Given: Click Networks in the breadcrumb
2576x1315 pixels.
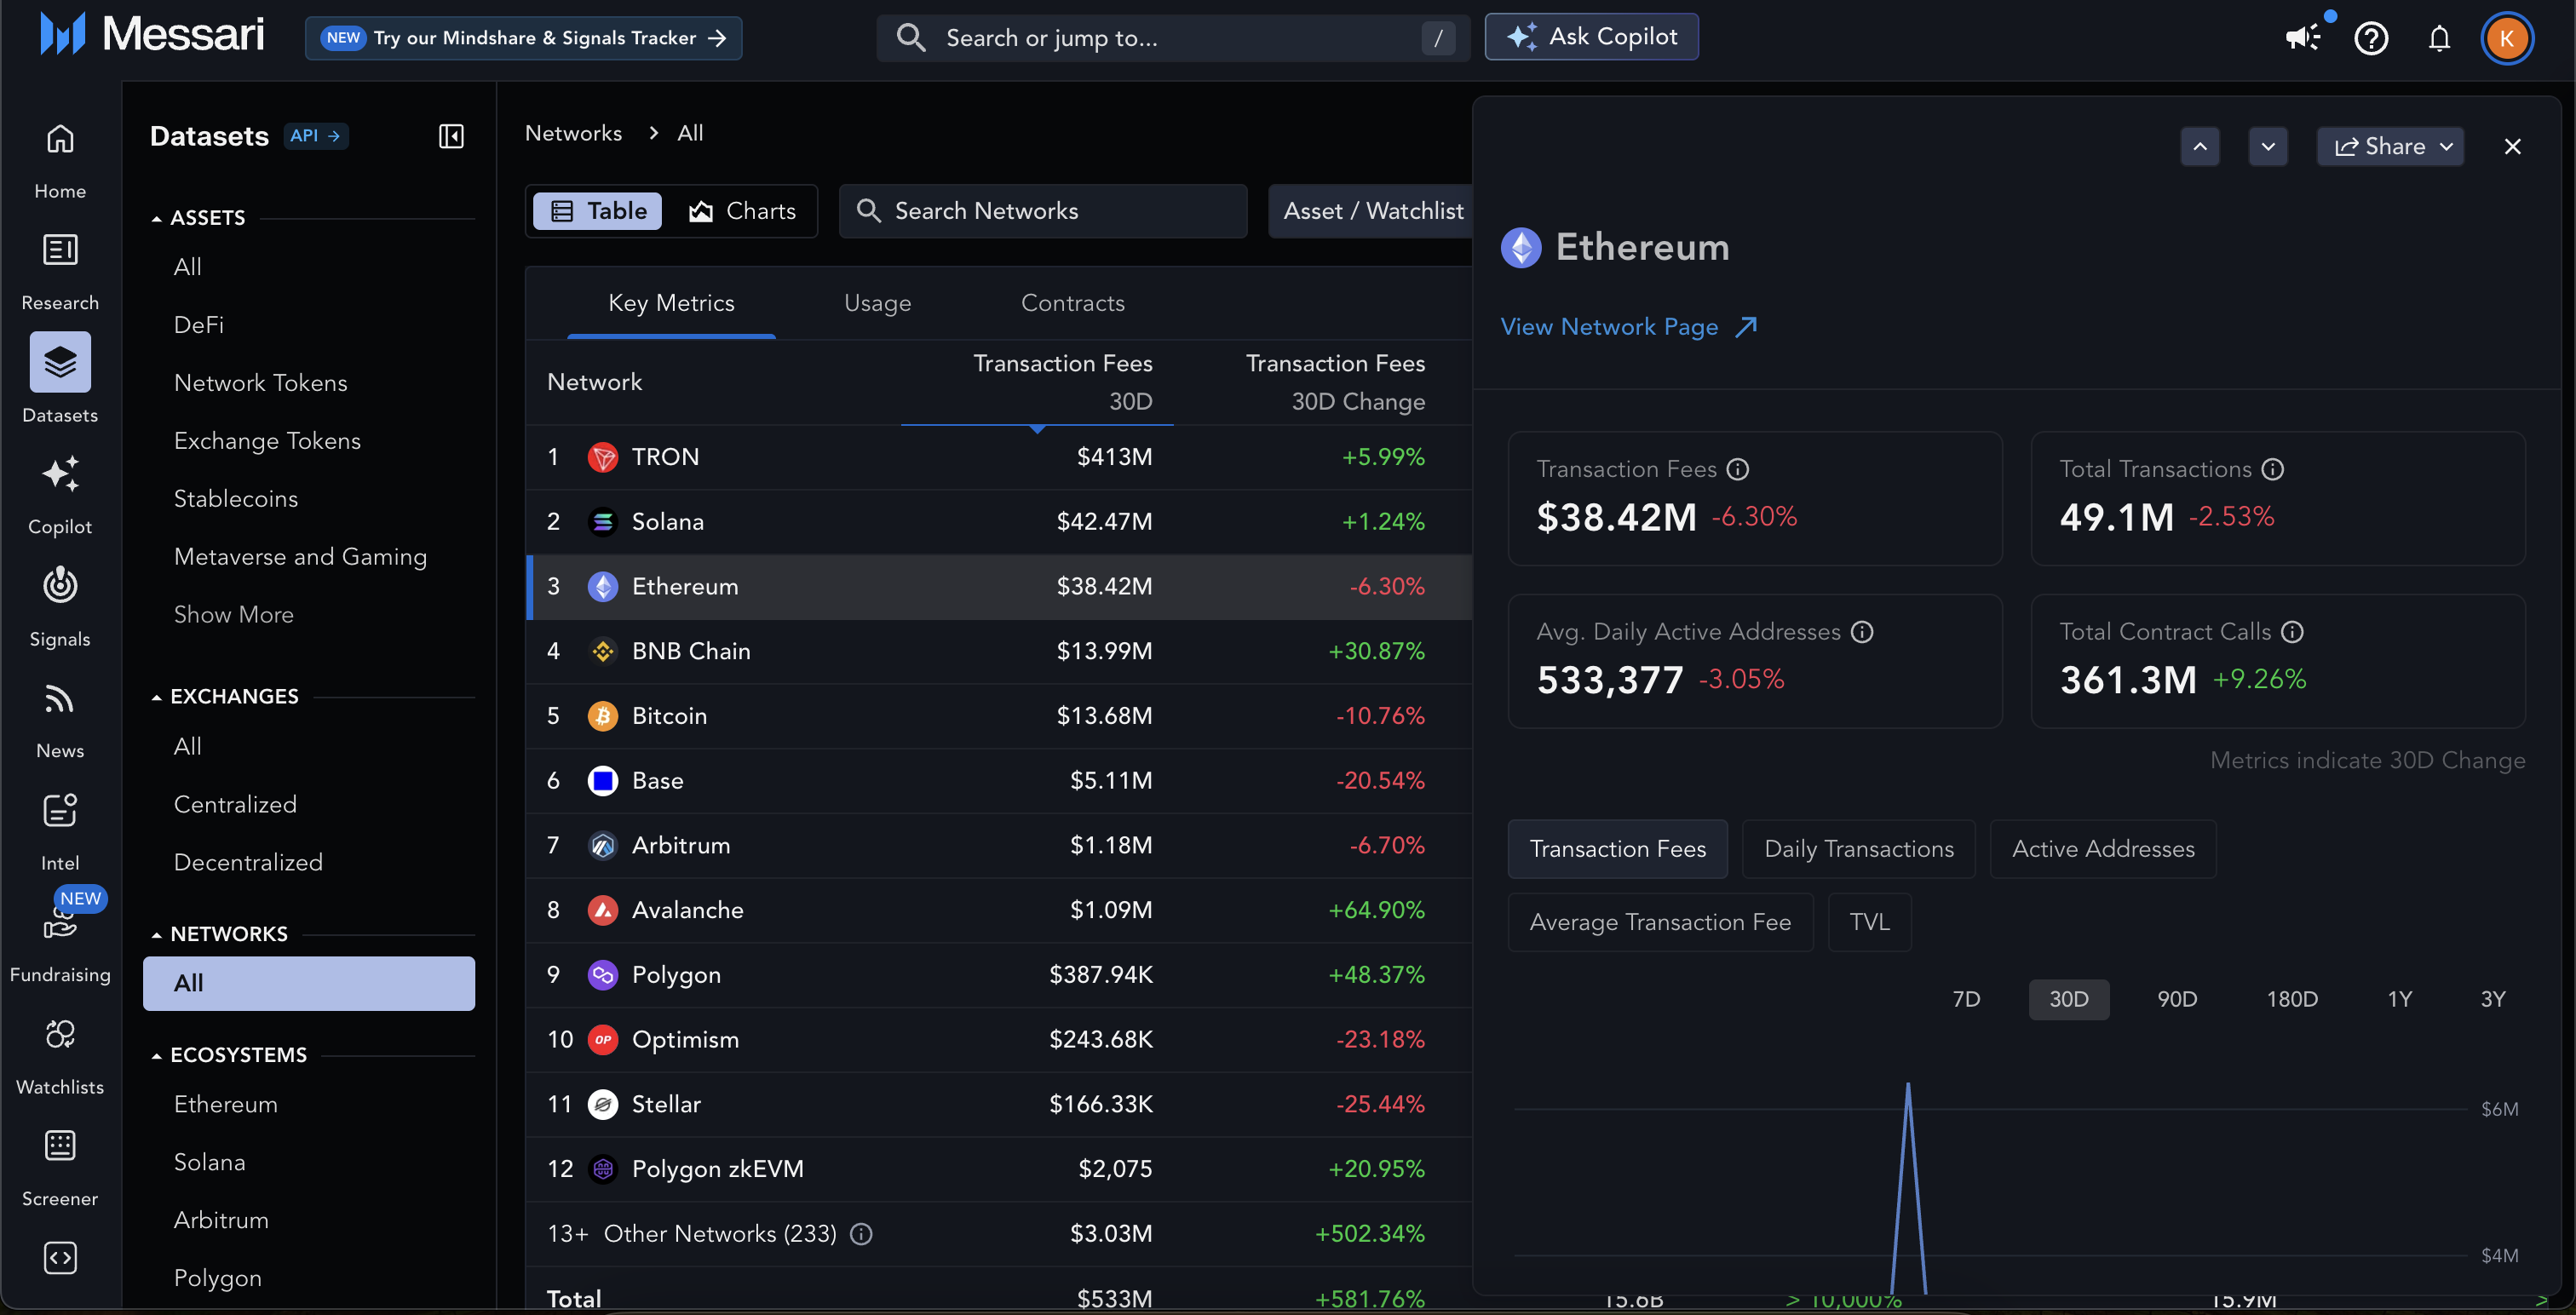Looking at the screenshot, I should (573, 133).
